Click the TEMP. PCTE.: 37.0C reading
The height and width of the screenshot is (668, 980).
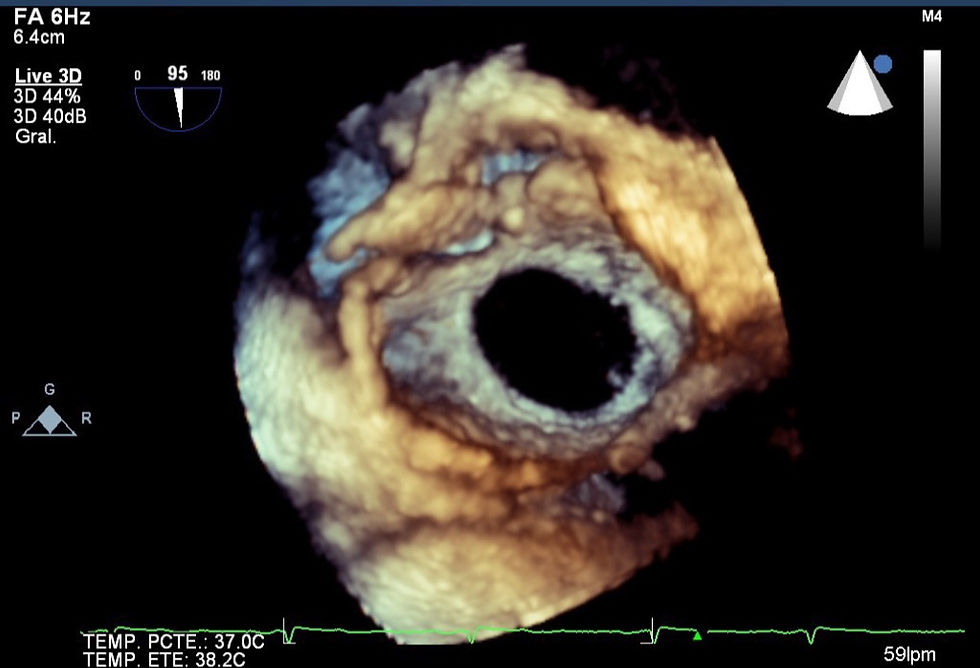tap(174, 642)
